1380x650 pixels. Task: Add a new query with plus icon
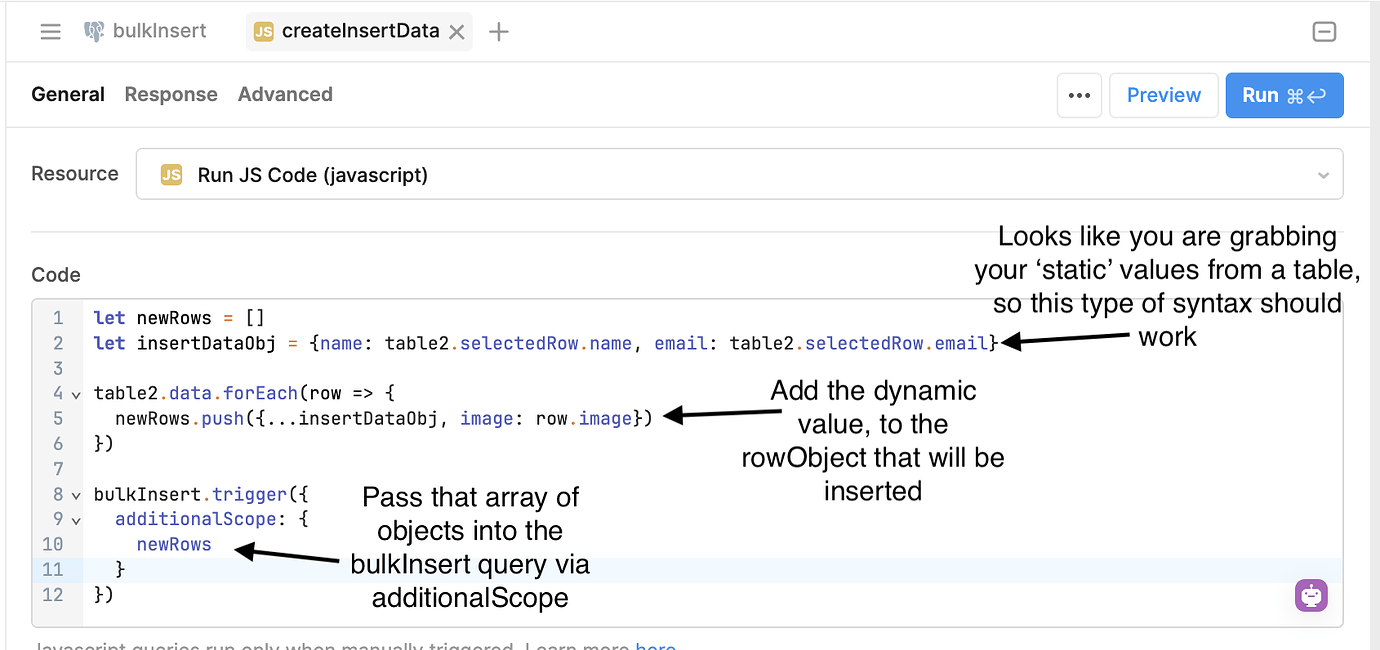tap(499, 32)
